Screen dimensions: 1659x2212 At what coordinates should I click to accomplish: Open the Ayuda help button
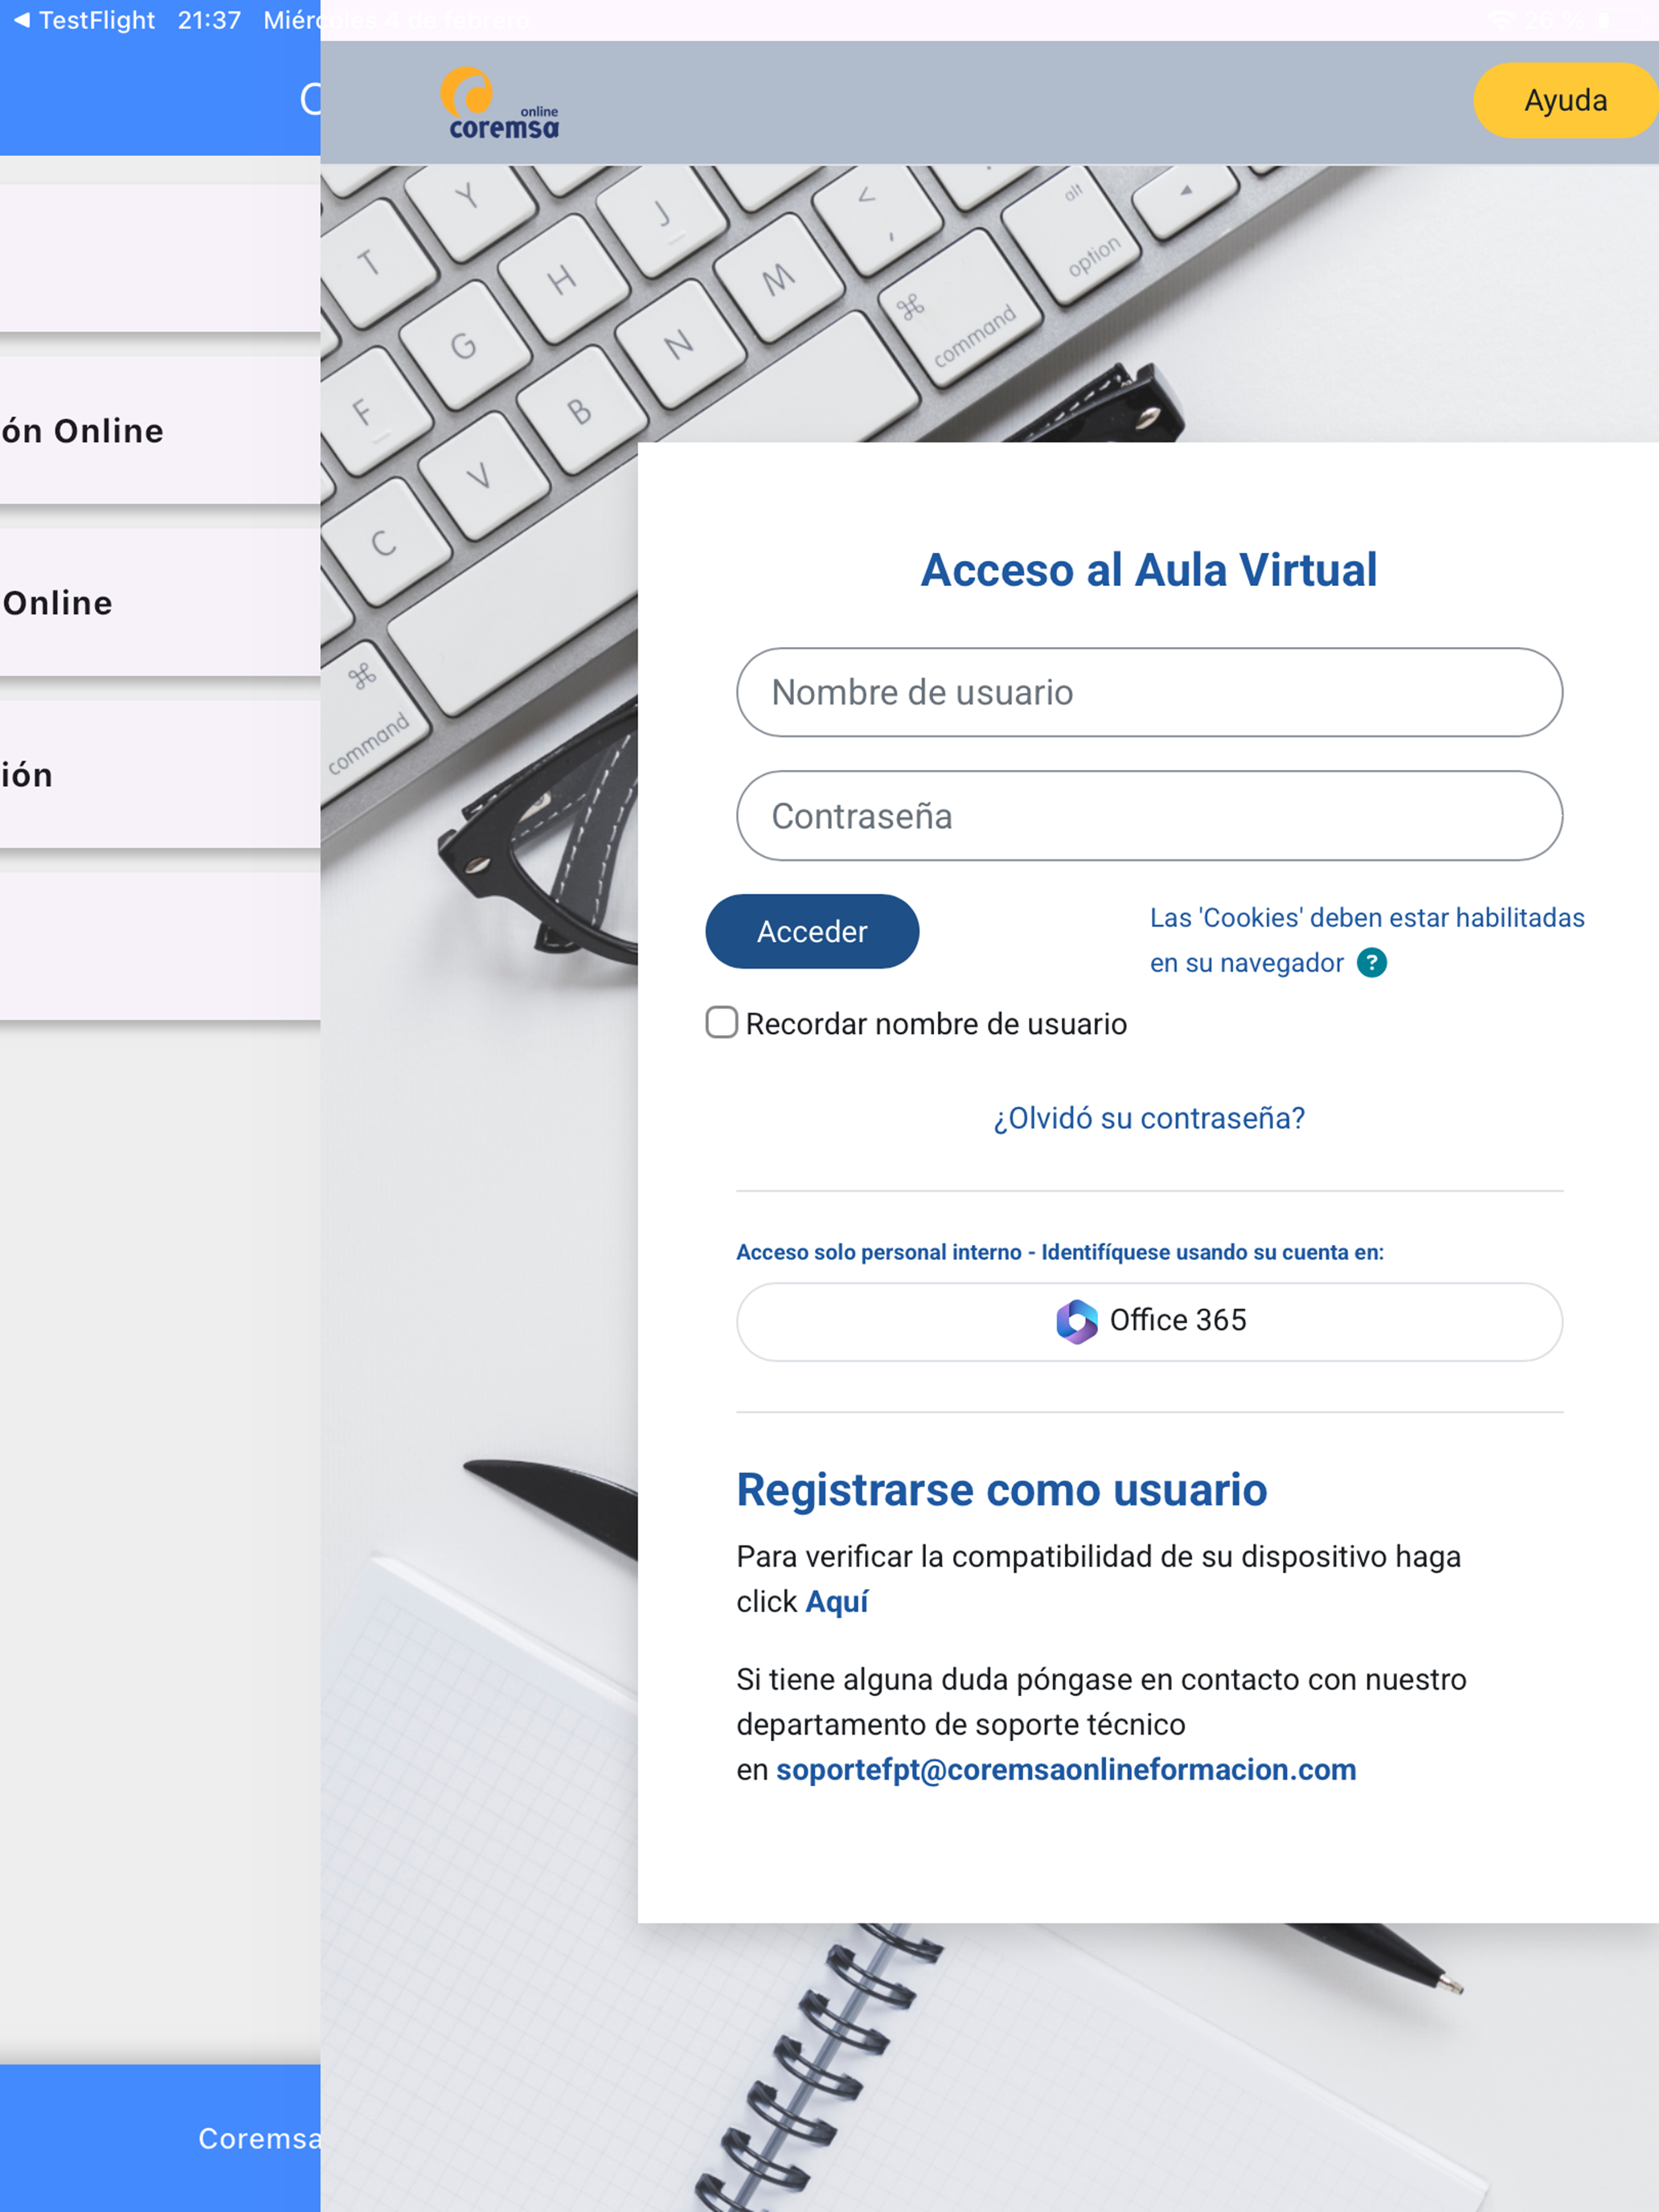(1565, 100)
